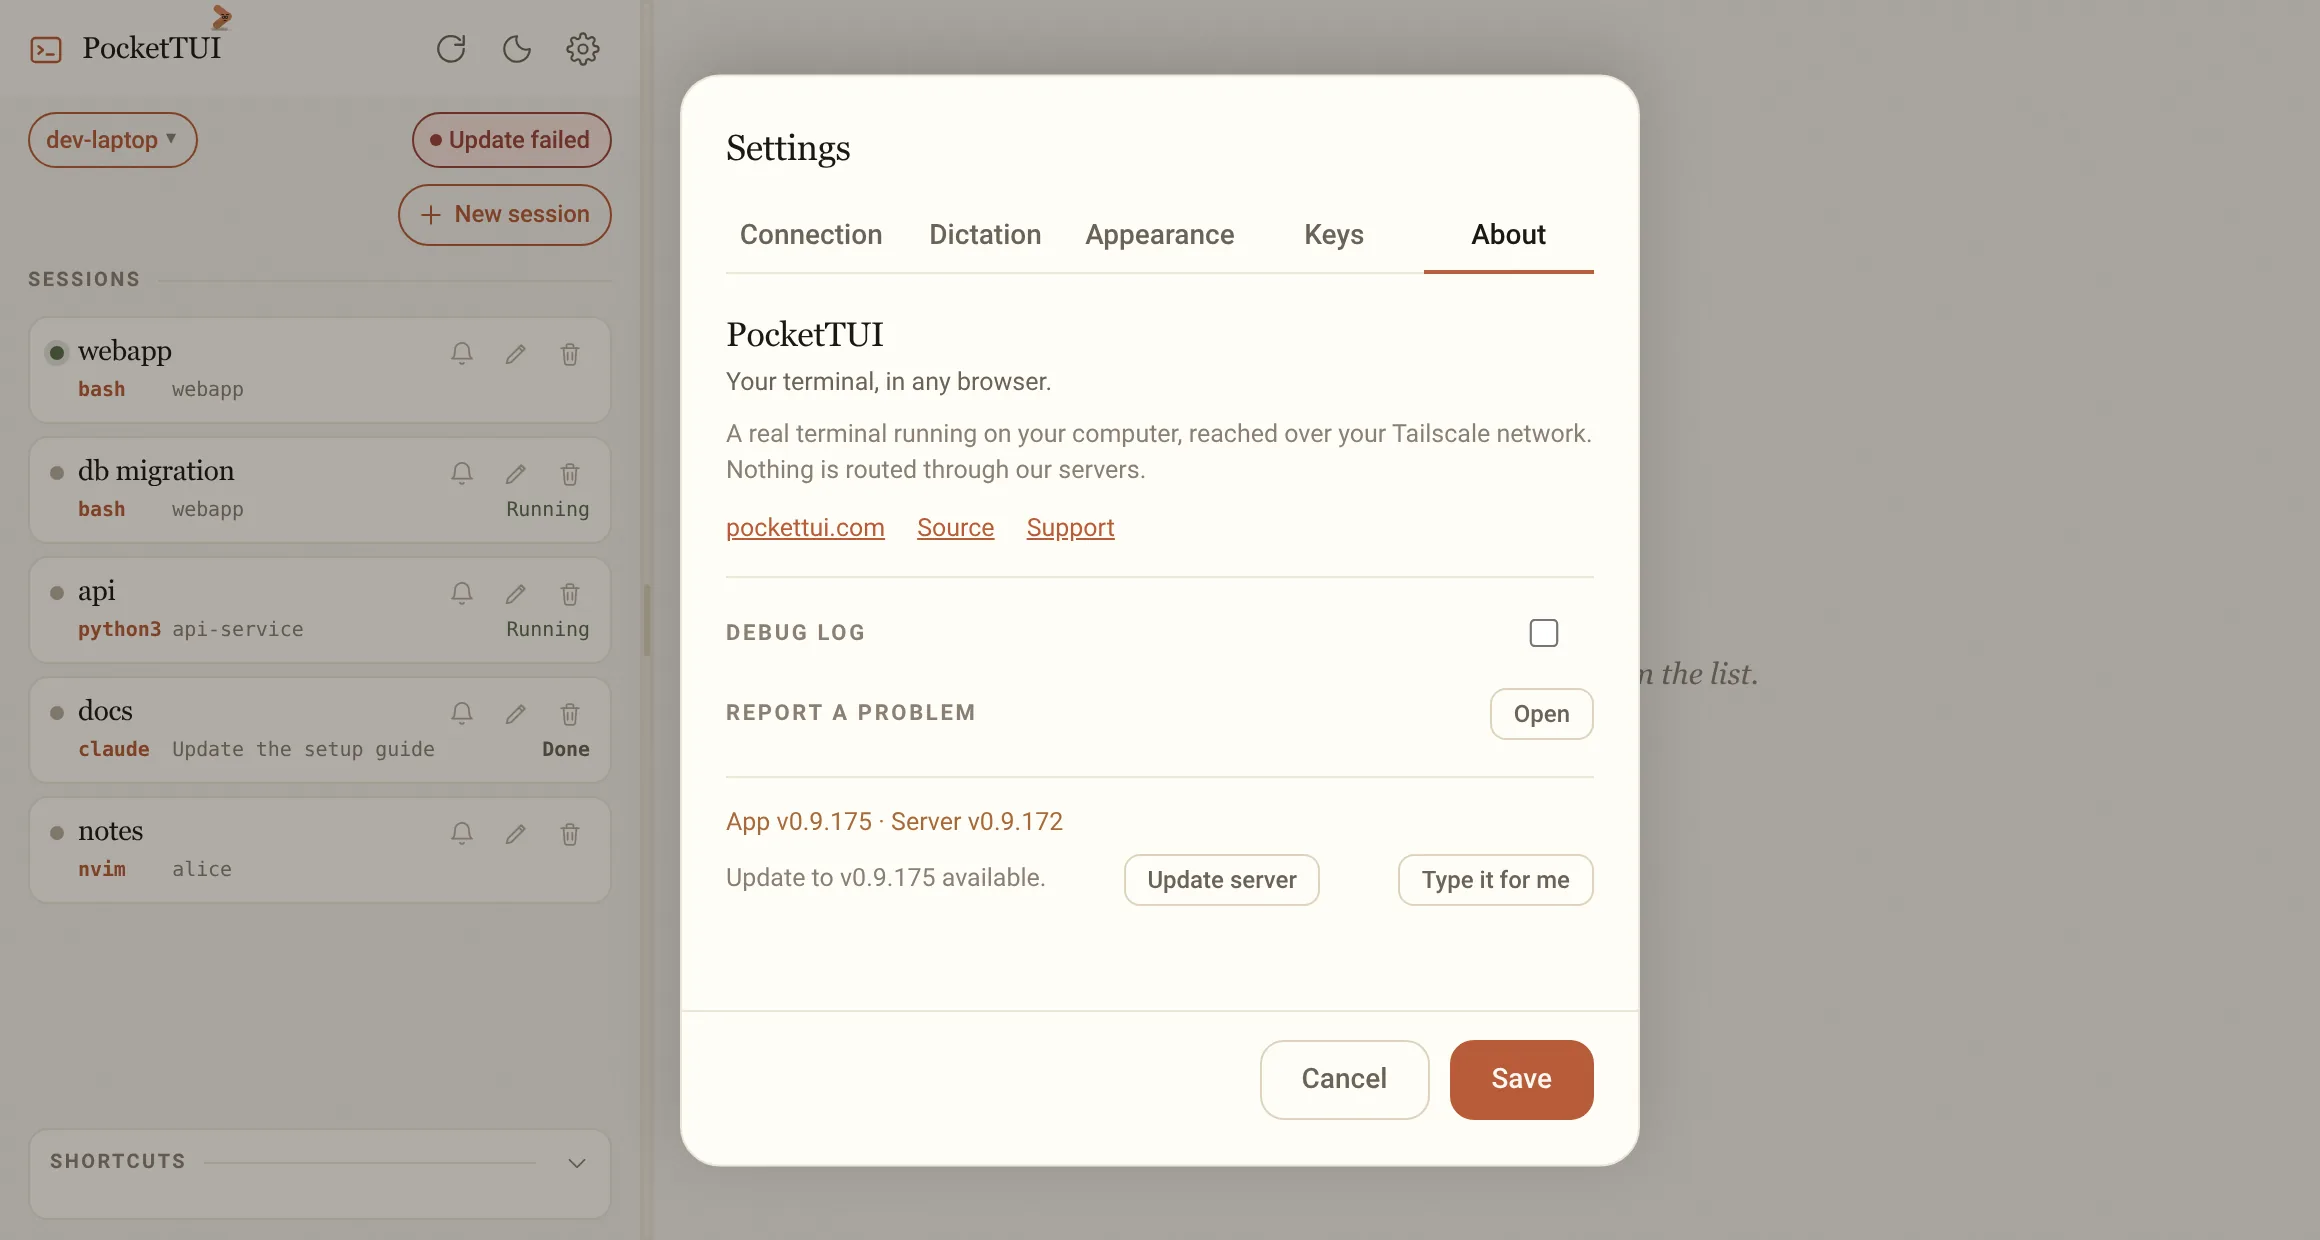Start a New session
The width and height of the screenshot is (2320, 1240).
(505, 215)
